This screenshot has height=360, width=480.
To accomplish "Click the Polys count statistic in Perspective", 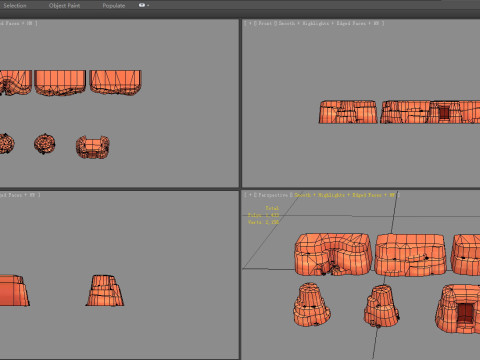I will [x=263, y=215].
